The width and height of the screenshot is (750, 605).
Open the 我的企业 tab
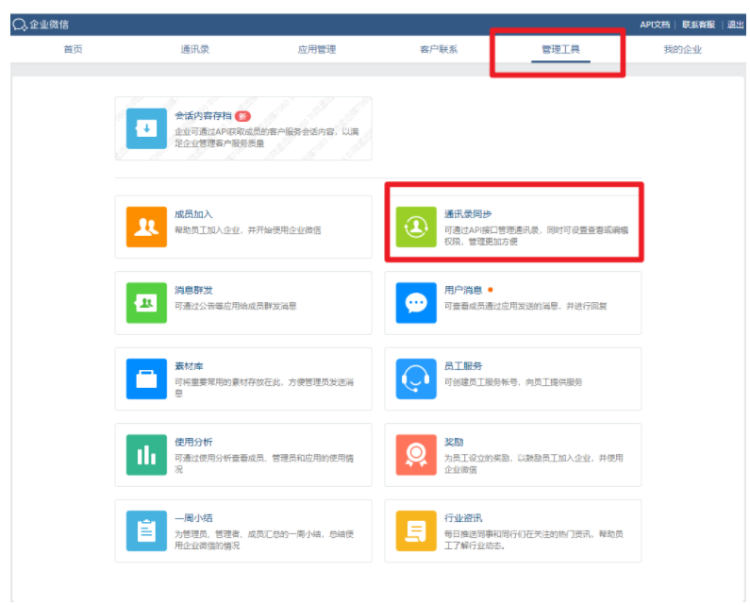[682, 49]
